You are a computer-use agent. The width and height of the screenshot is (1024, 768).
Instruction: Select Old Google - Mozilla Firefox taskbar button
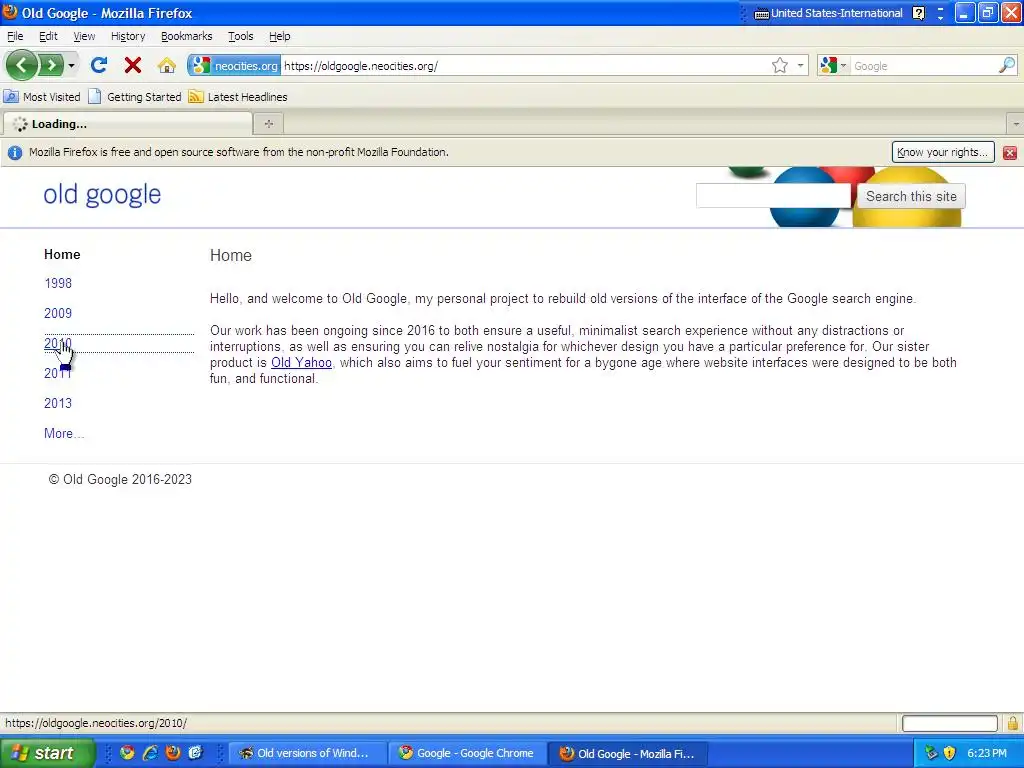(x=628, y=753)
